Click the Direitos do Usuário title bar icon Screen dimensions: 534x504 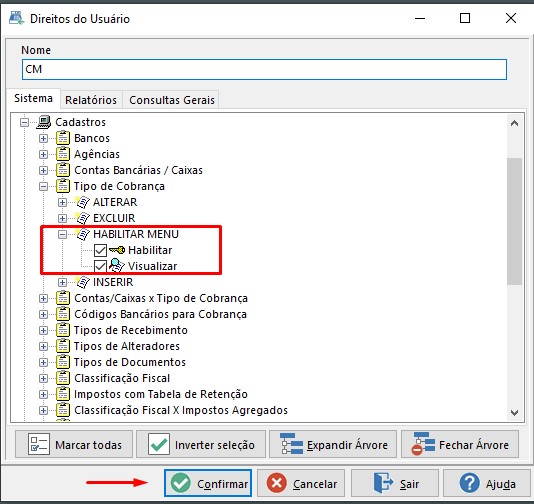[x=16, y=18]
